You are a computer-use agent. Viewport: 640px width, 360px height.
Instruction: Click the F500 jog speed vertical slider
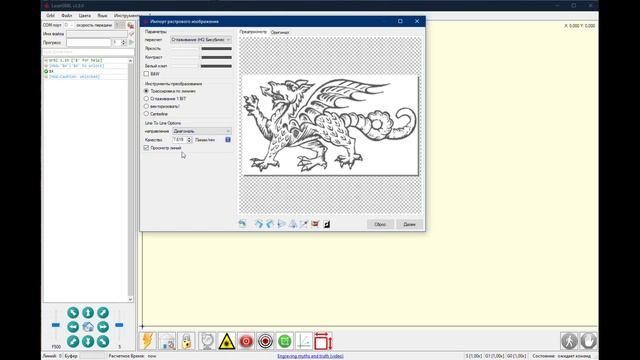point(56,325)
